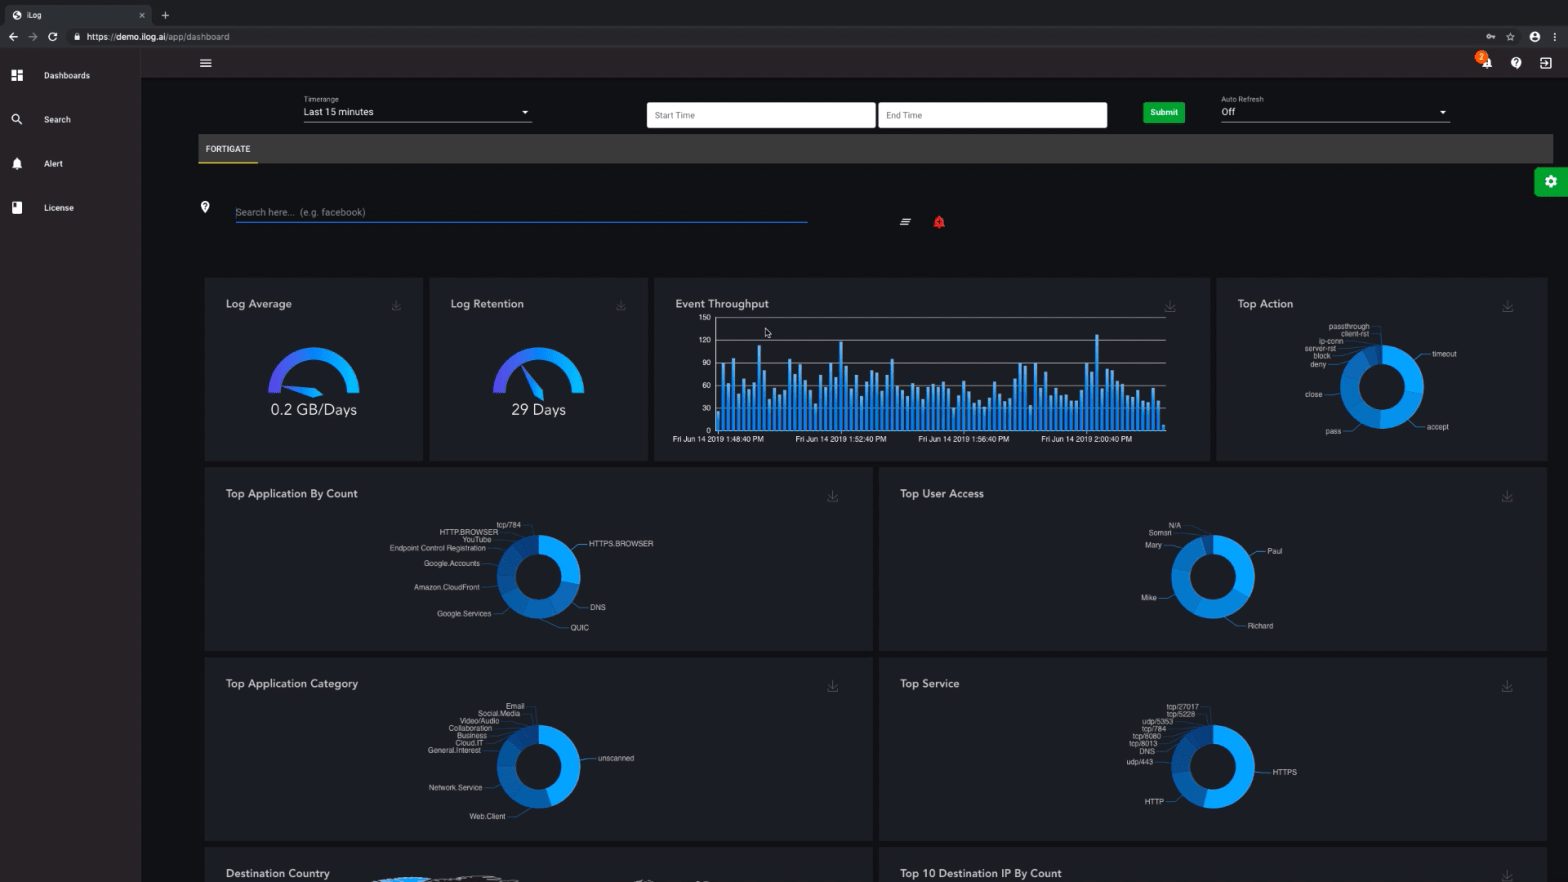The height and width of the screenshot is (882, 1568).
Task: Open License page in sidebar
Action: pyautogui.click(x=58, y=208)
